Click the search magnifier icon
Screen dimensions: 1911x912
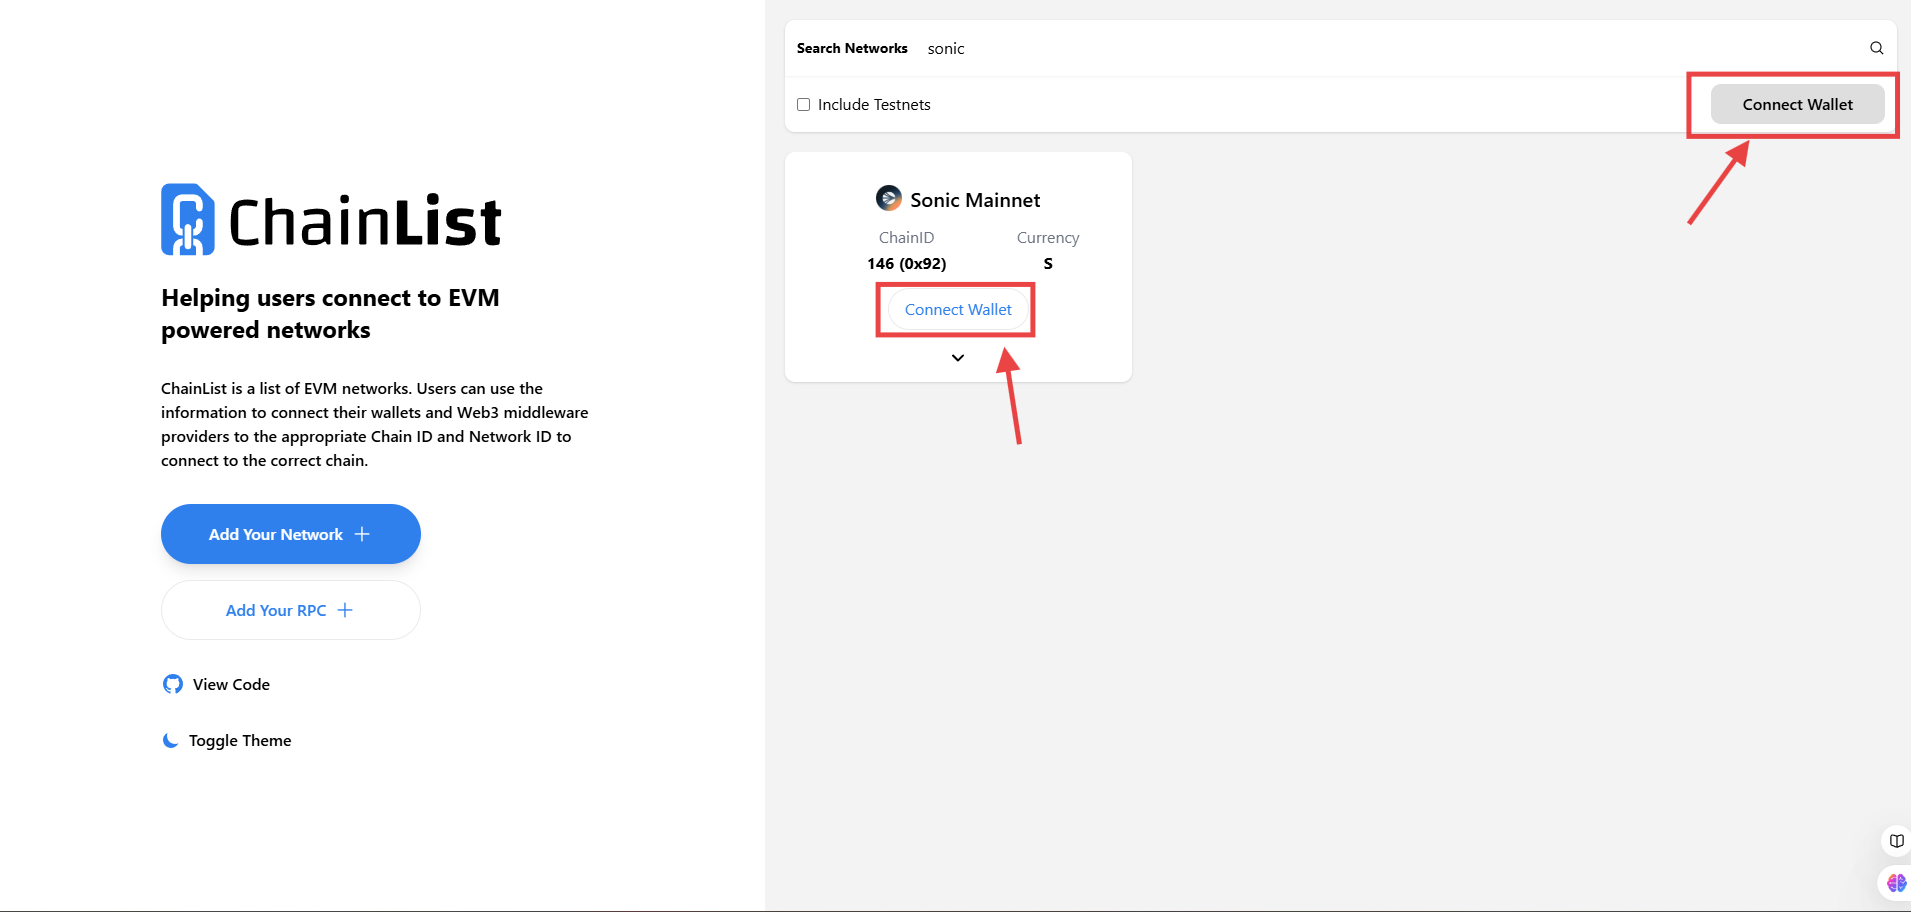pos(1876,48)
